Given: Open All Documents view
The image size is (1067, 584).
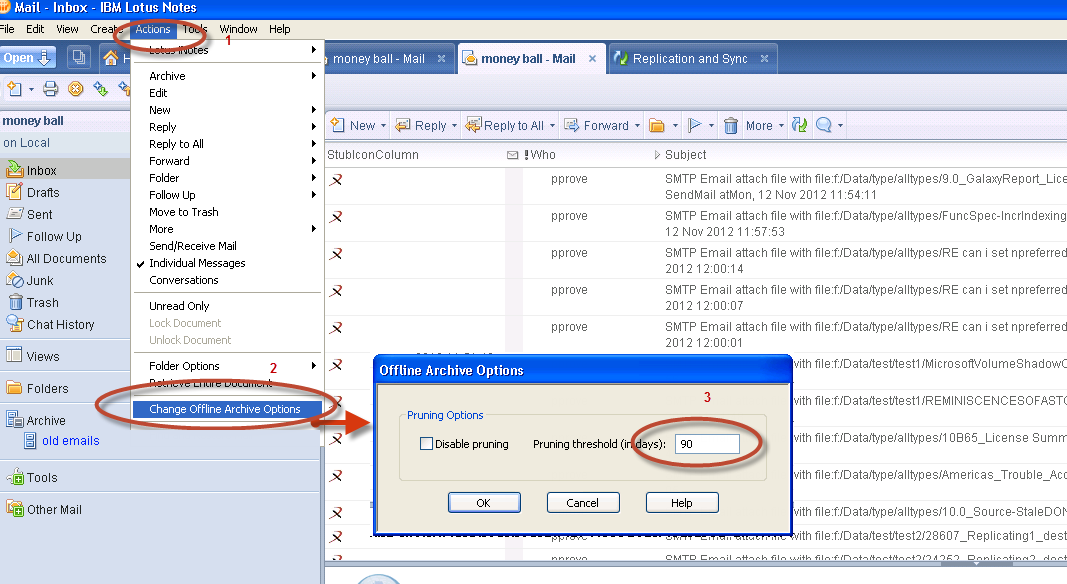Looking at the screenshot, I should (66, 259).
